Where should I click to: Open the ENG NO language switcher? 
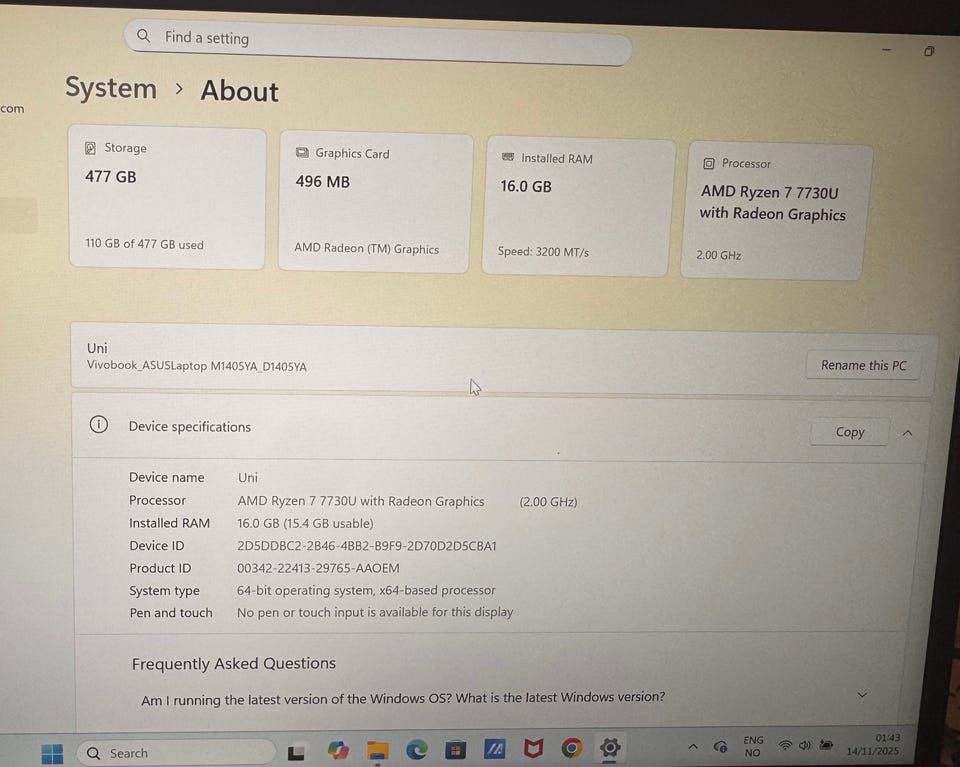(753, 746)
